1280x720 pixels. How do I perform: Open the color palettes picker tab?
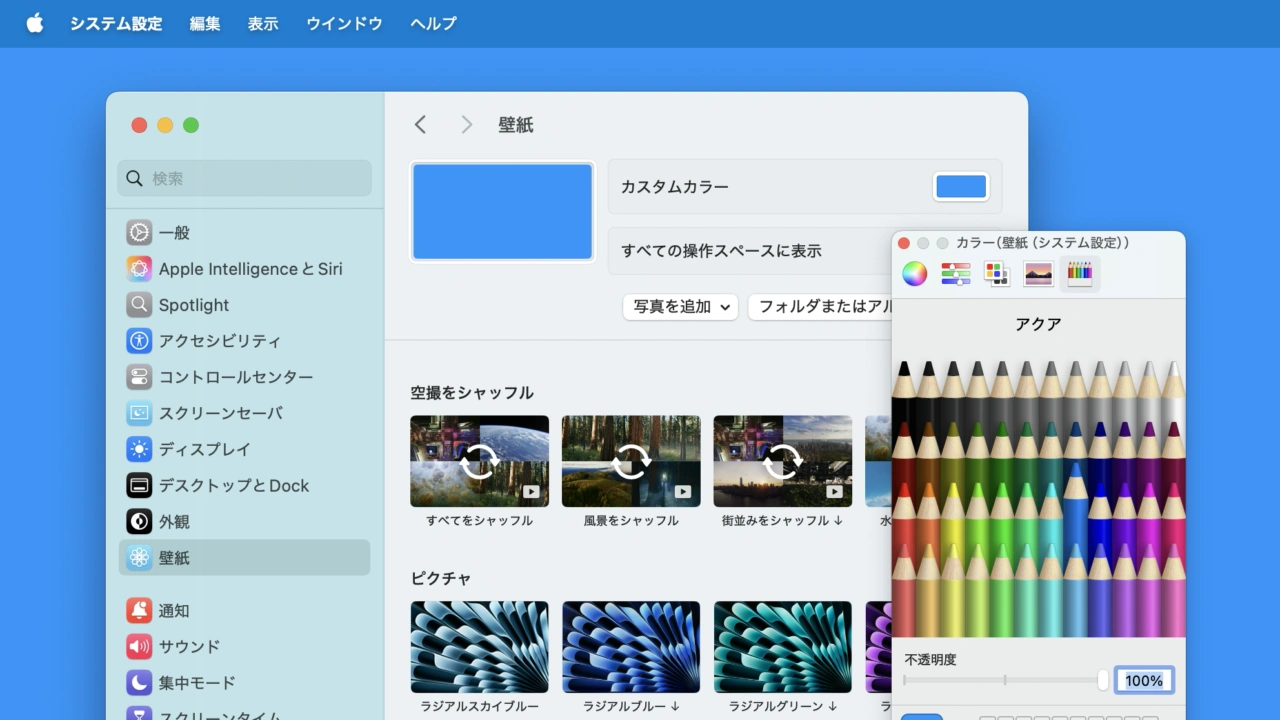(996, 274)
